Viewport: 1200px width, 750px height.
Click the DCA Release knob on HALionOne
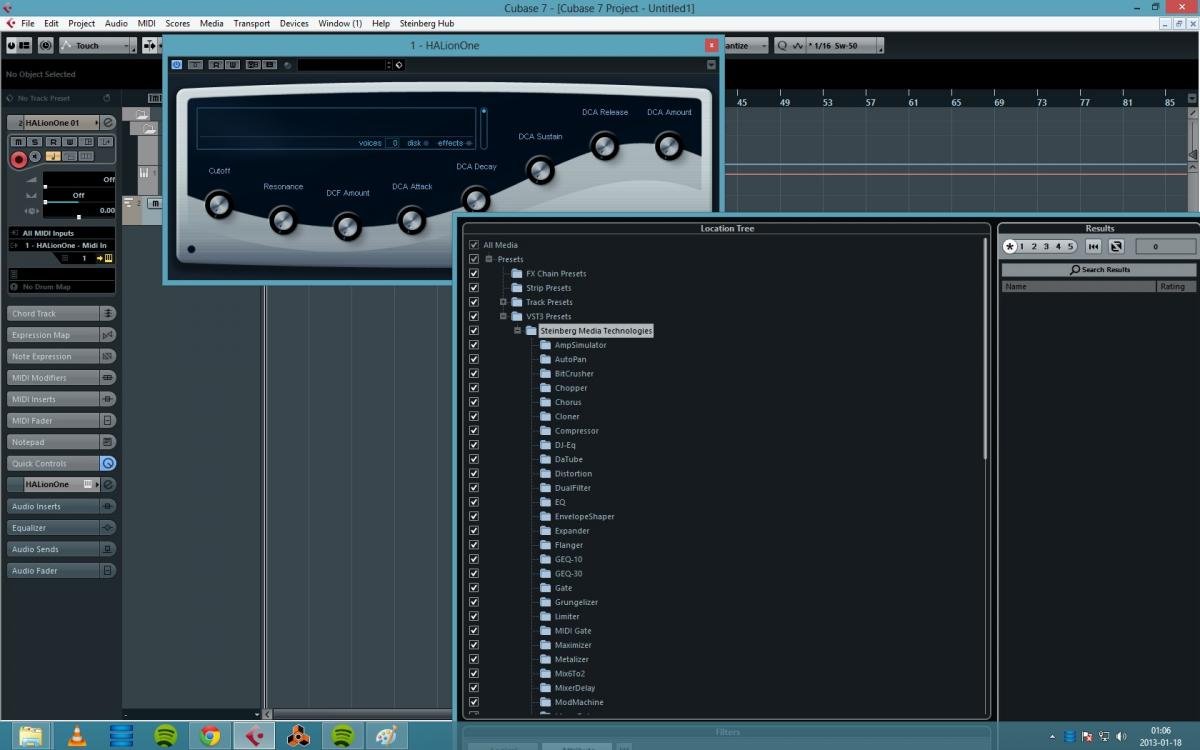pos(604,146)
